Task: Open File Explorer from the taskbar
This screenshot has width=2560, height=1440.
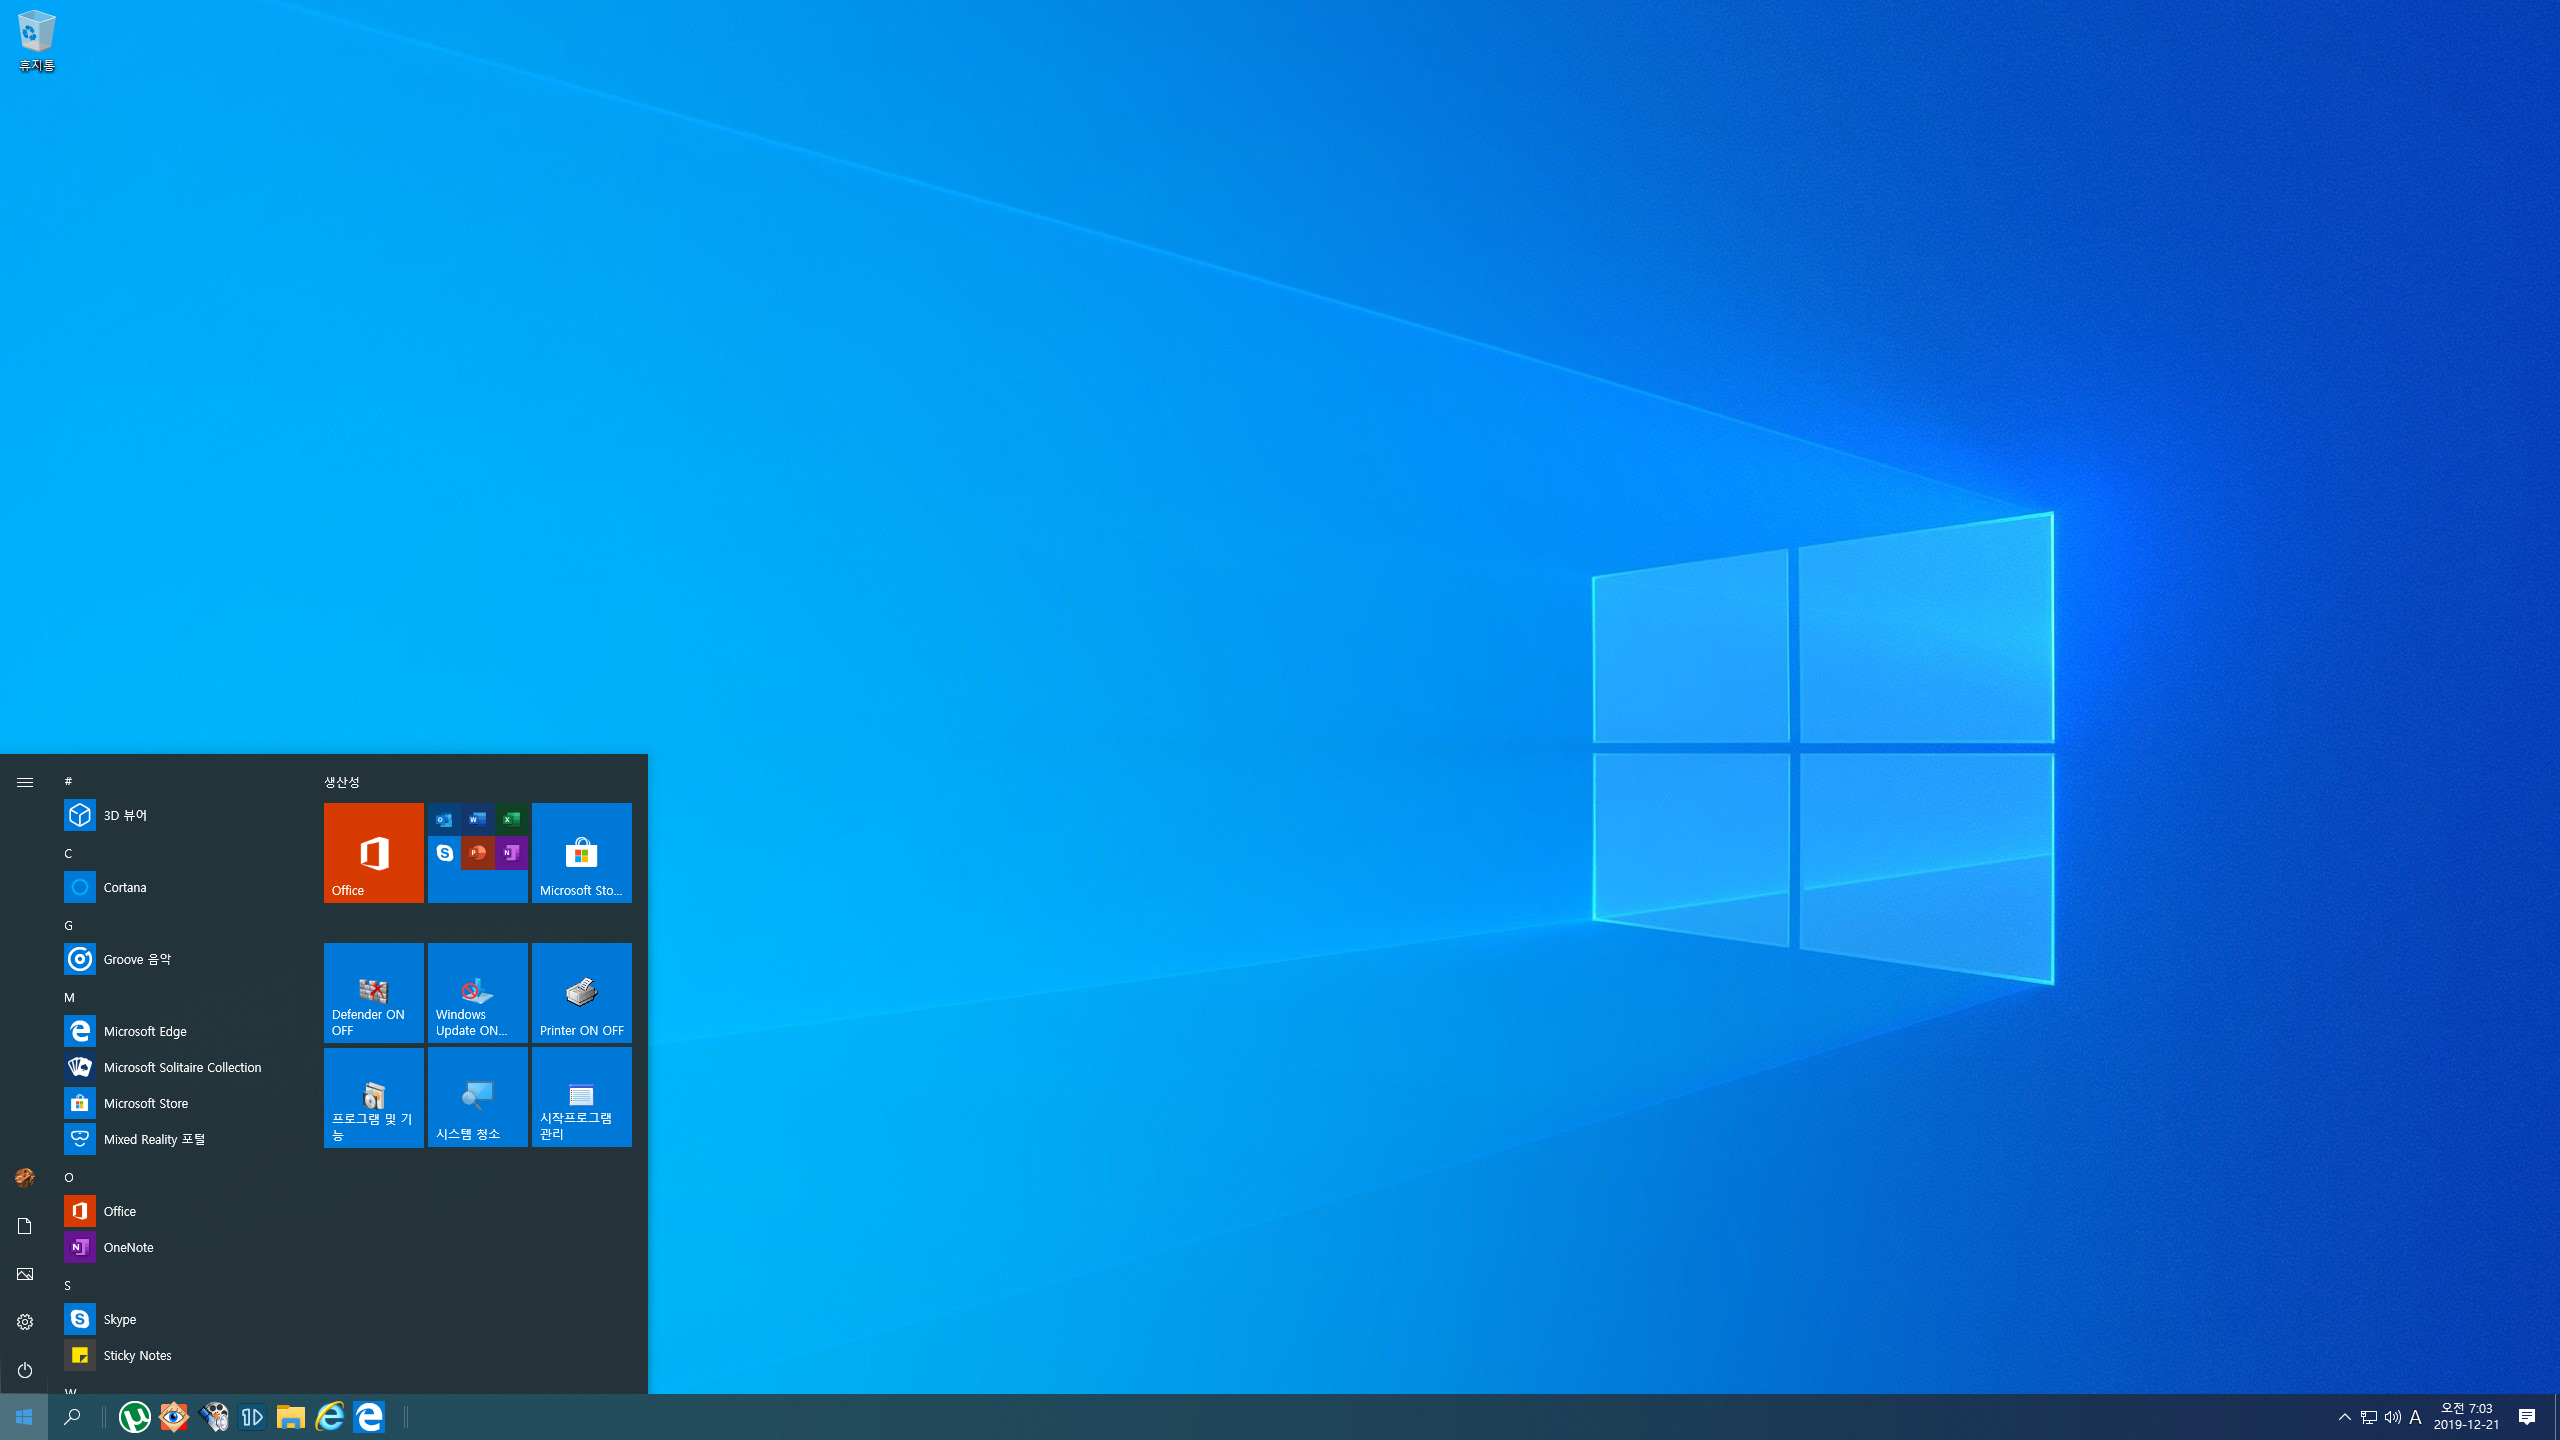Action: pos(291,1417)
